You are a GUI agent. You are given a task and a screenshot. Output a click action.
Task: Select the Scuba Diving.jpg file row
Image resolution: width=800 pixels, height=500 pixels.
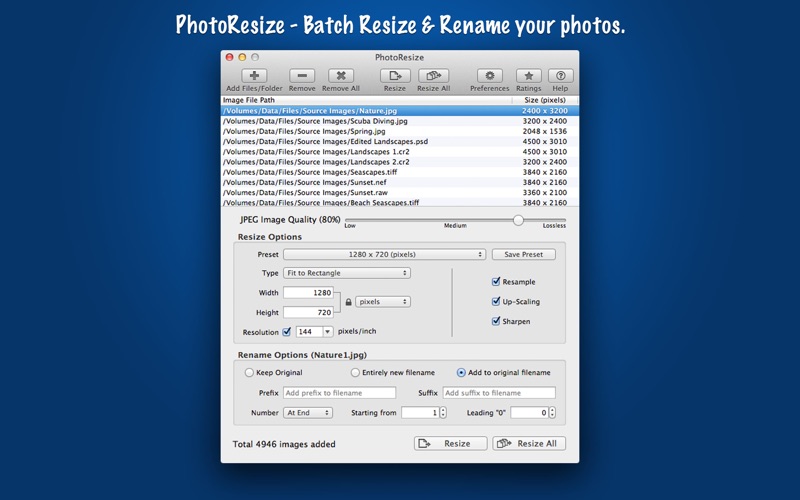(400, 121)
